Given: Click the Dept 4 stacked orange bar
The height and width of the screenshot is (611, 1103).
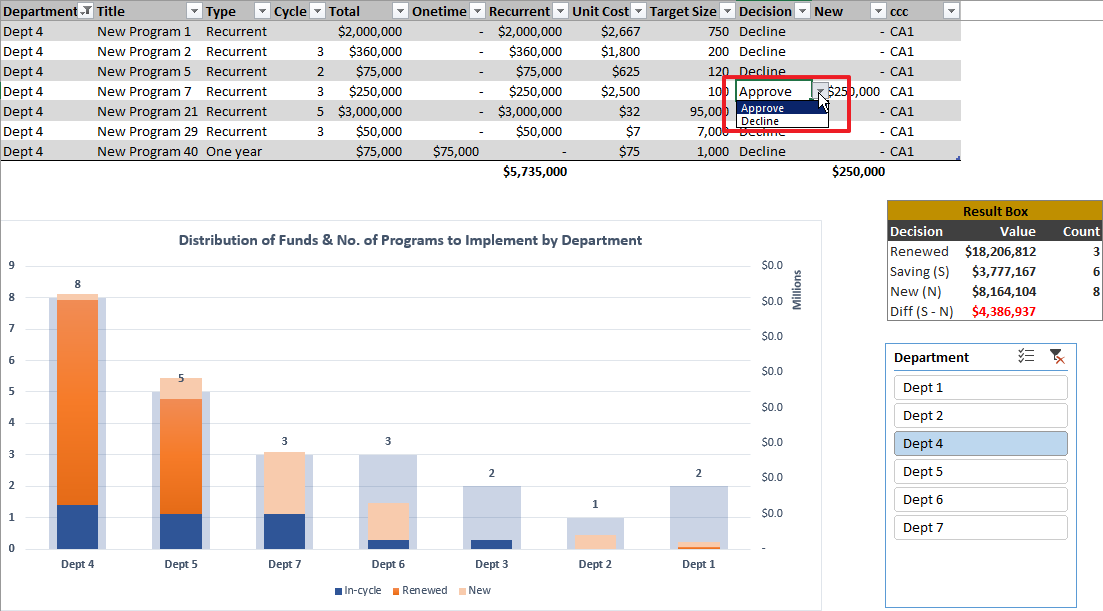Looking at the screenshot, I should (x=77, y=400).
